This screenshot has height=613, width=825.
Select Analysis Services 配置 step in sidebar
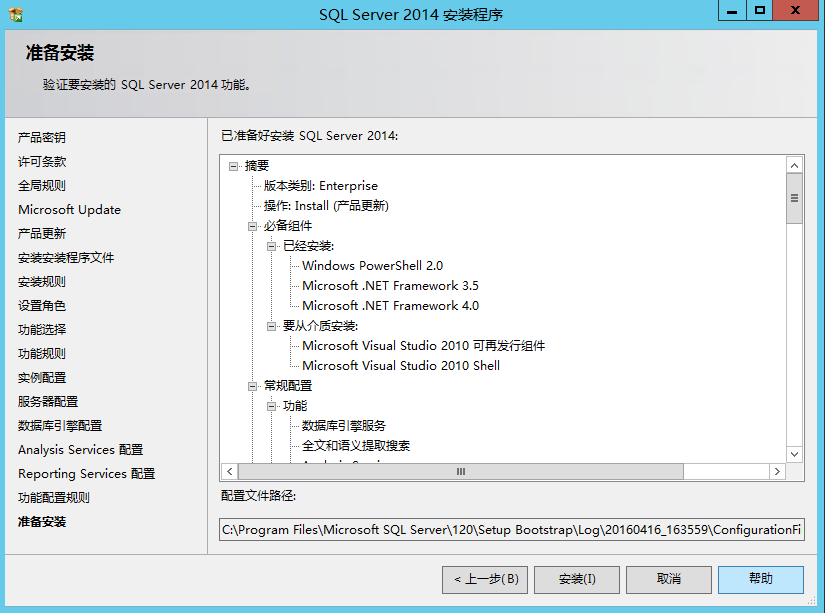point(81,450)
